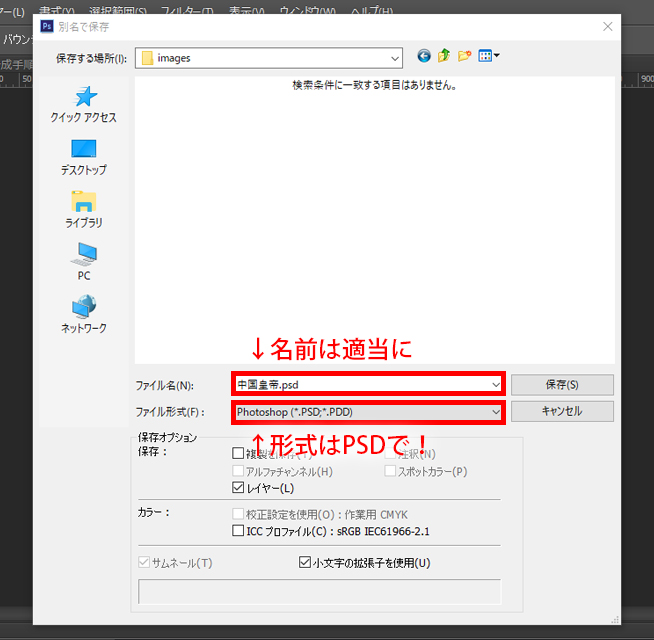The width and height of the screenshot is (654, 640).
Task: Open 選択範囲(S) menu in Photoshop window
Action: pos(118,9)
